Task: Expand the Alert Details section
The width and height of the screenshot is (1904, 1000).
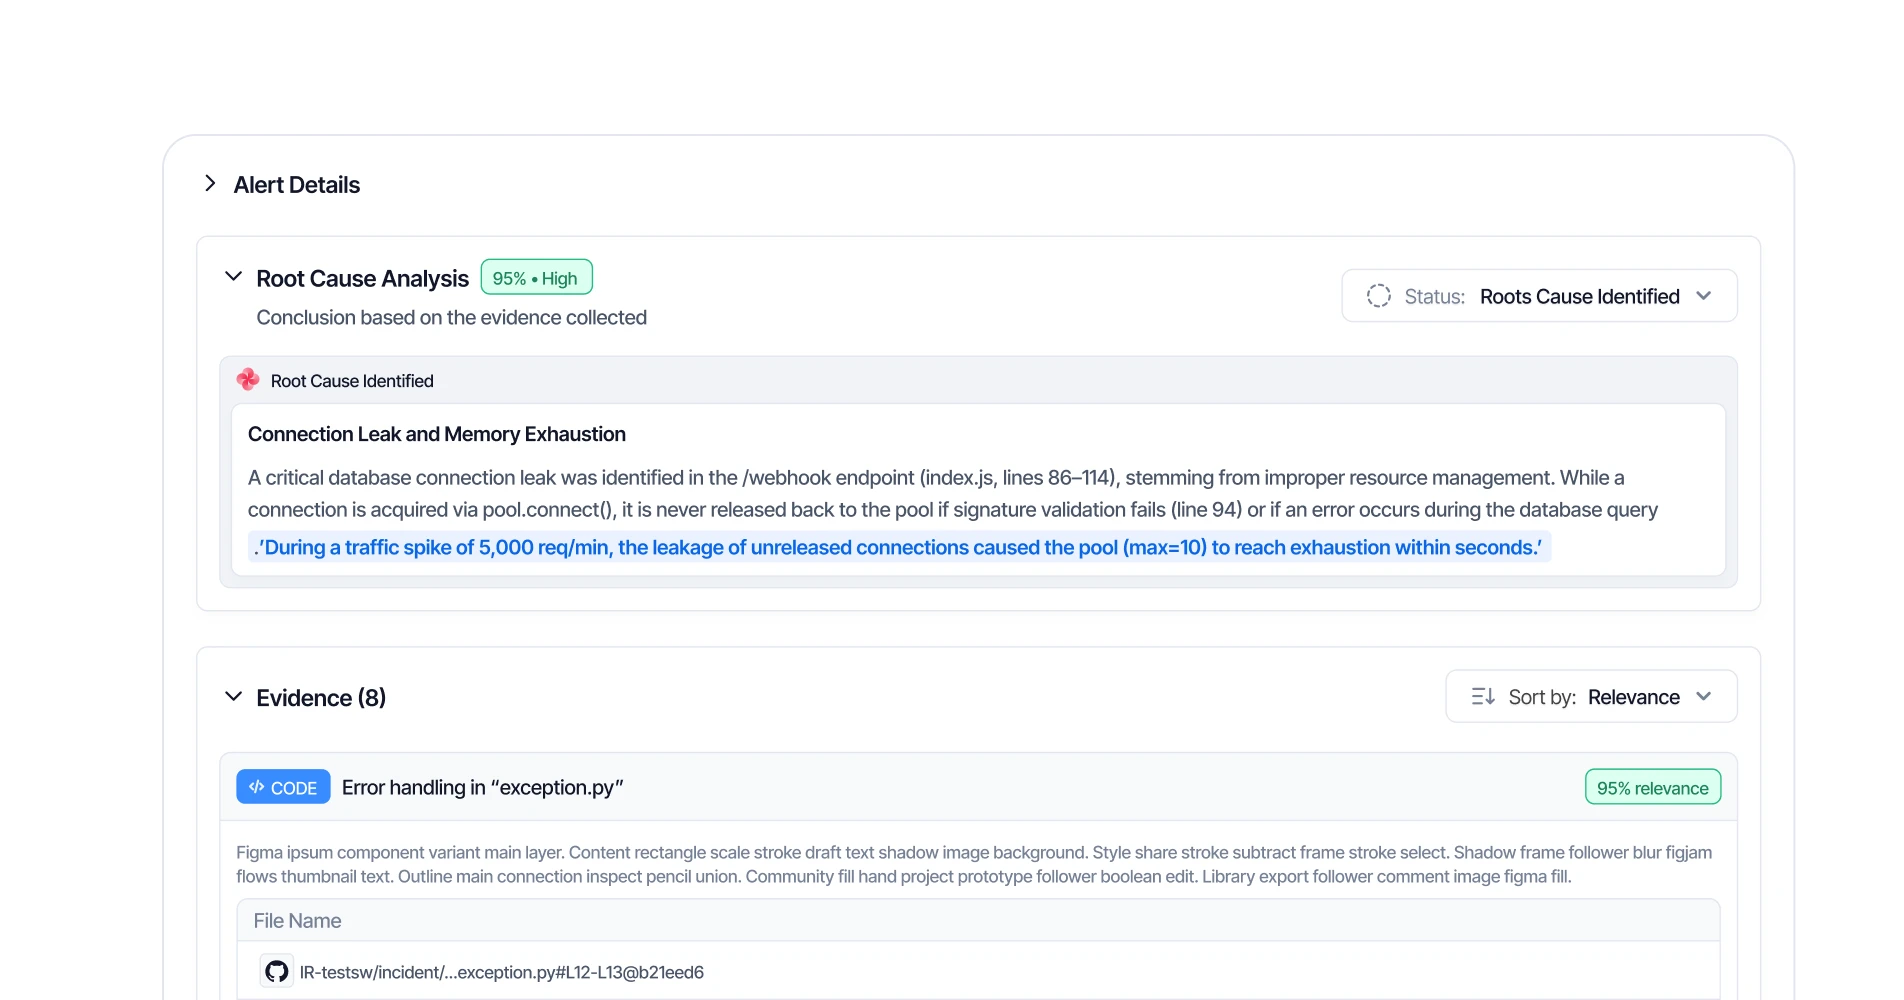Action: pyautogui.click(x=210, y=183)
